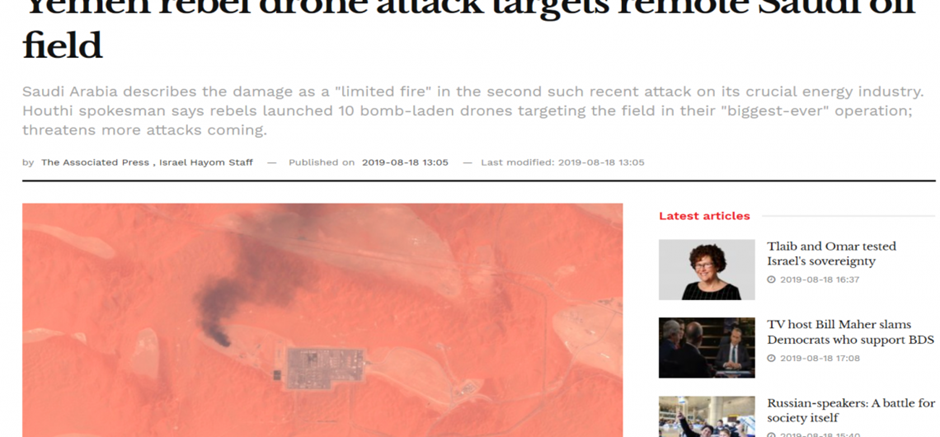Image resolution: width=940 pixels, height=437 pixels.
Task: Click the headline about the Yemen rebel drone attack
Action: coord(469,29)
